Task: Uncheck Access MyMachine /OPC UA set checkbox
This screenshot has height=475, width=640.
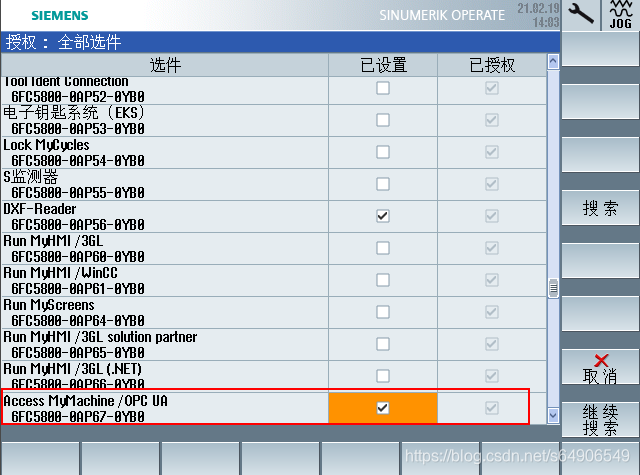Action: tap(382, 408)
